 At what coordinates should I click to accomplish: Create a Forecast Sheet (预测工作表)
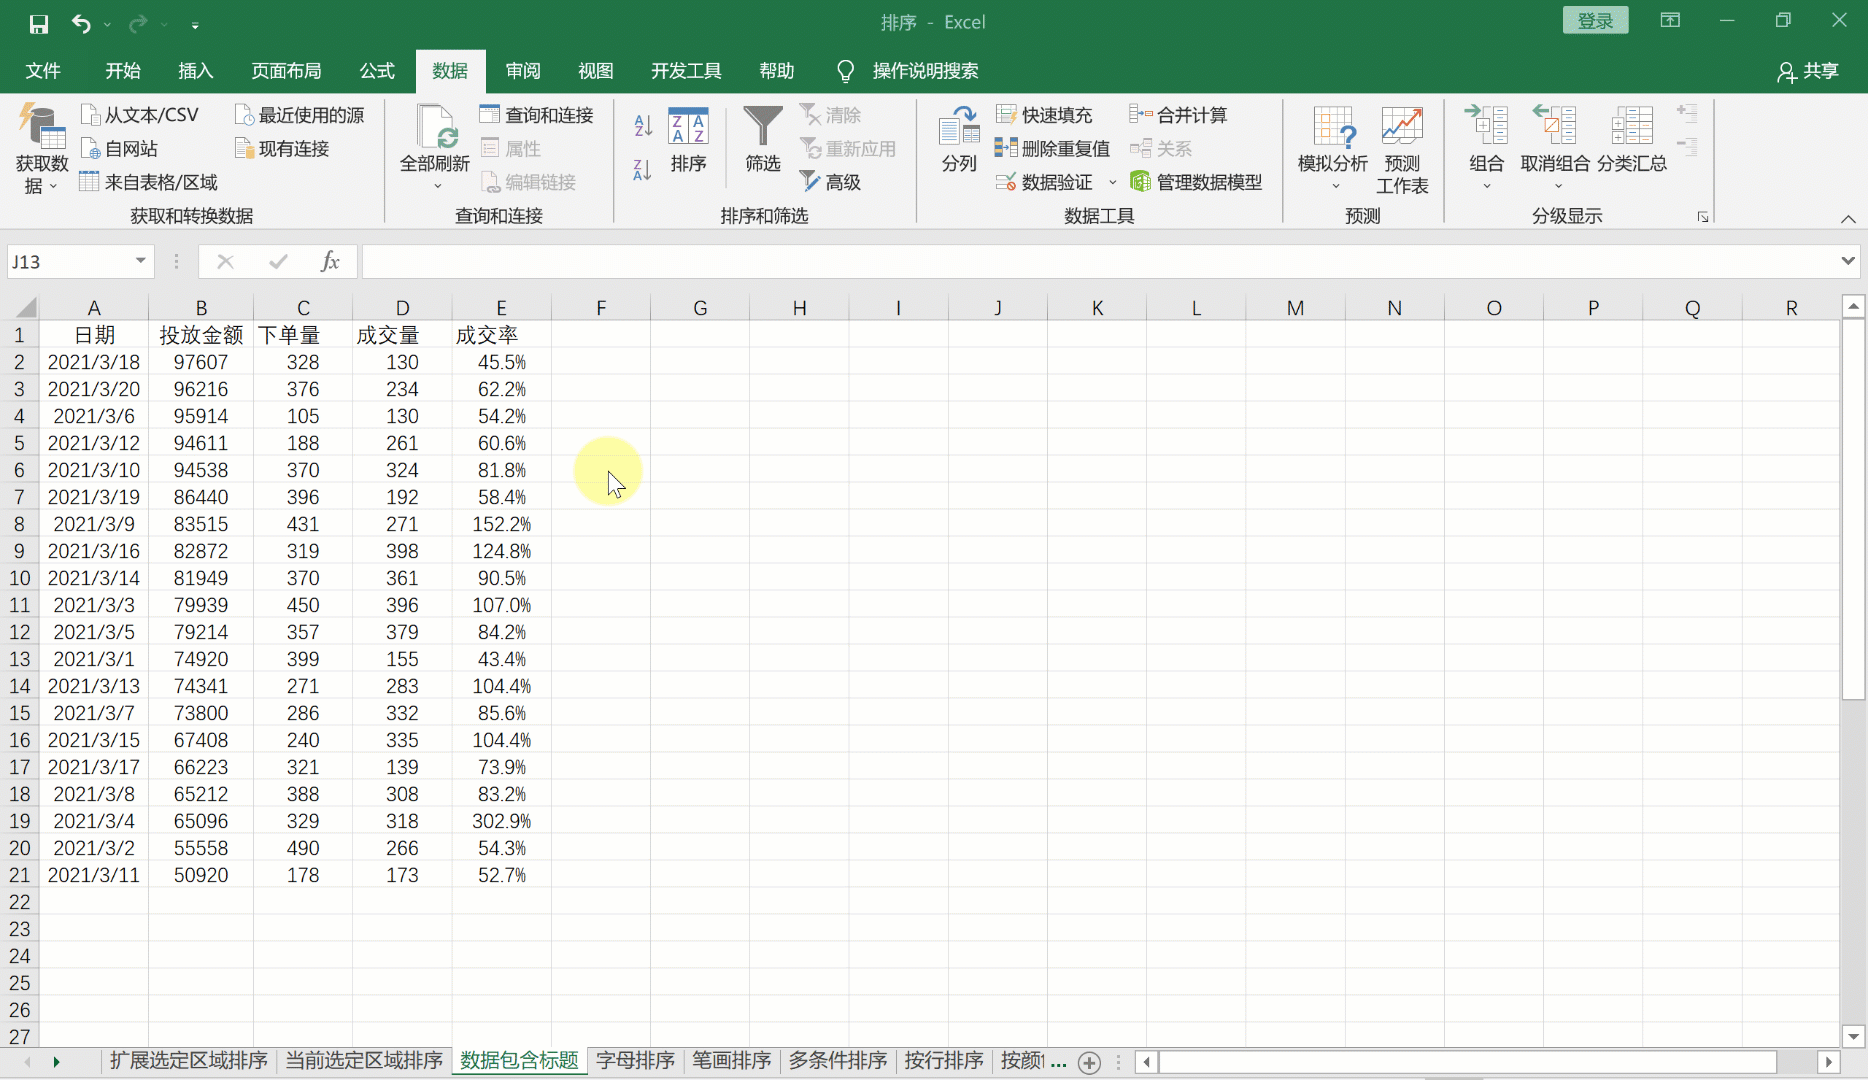[x=1402, y=150]
